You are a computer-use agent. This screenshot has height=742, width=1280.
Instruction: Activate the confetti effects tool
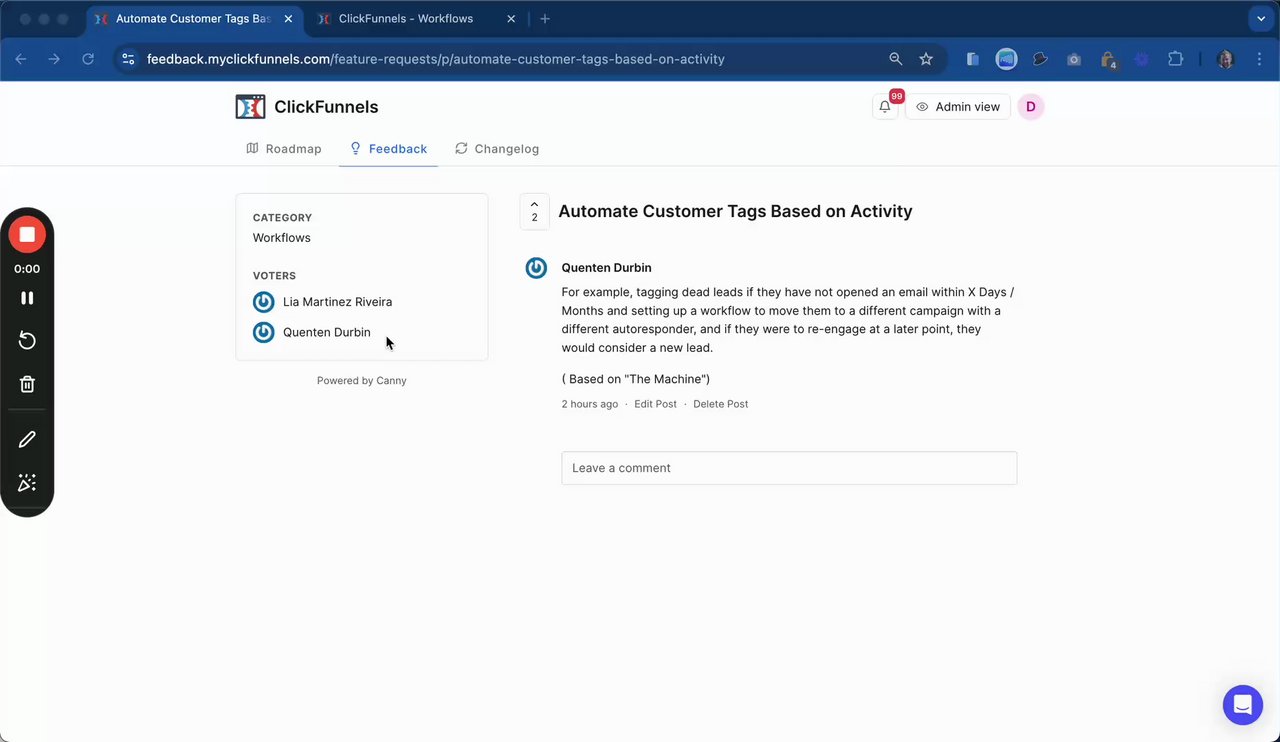pyautogui.click(x=27, y=483)
